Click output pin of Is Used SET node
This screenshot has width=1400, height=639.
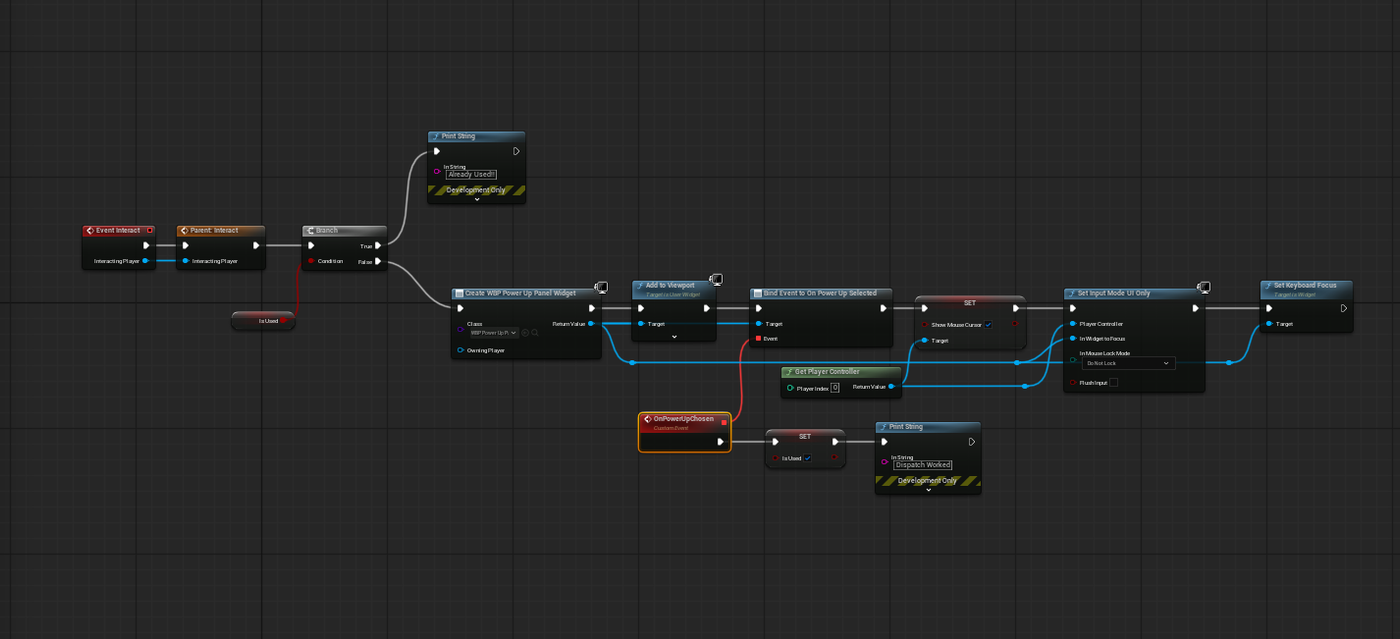pos(834,458)
